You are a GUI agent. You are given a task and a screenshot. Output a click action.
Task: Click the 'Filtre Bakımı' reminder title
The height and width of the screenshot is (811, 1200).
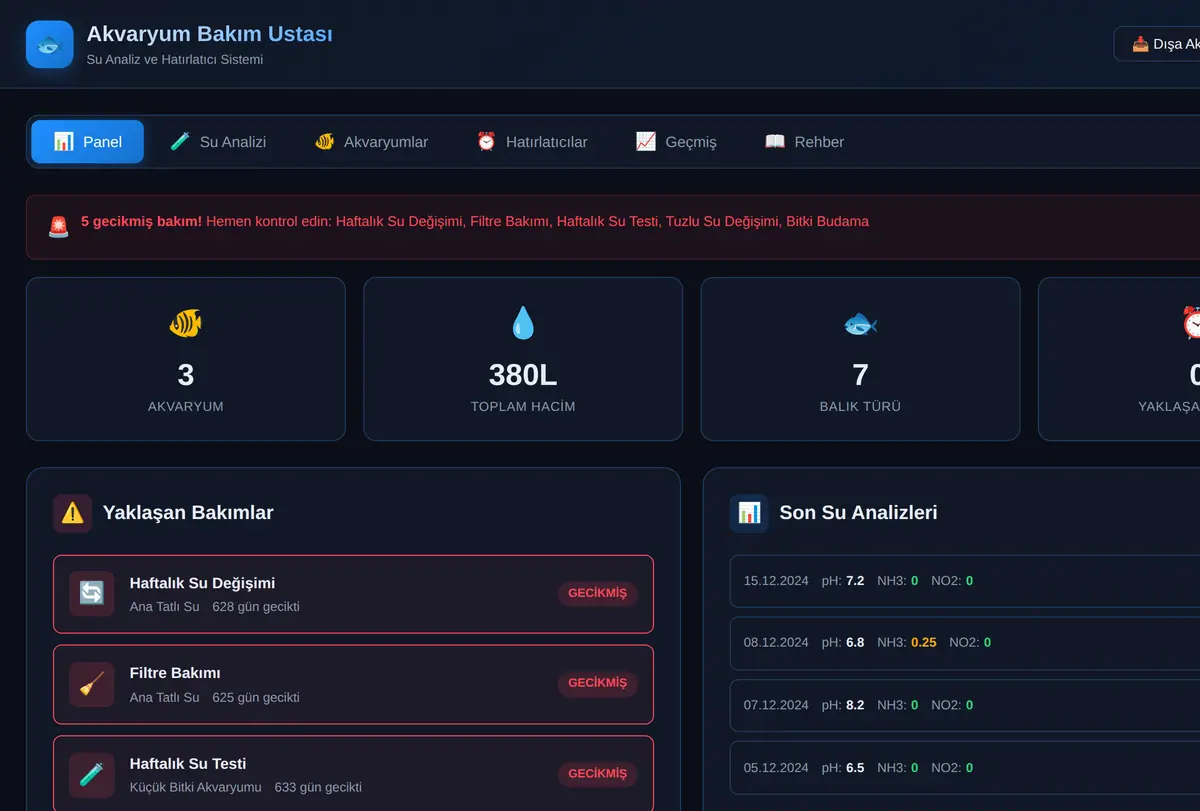[x=175, y=673]
